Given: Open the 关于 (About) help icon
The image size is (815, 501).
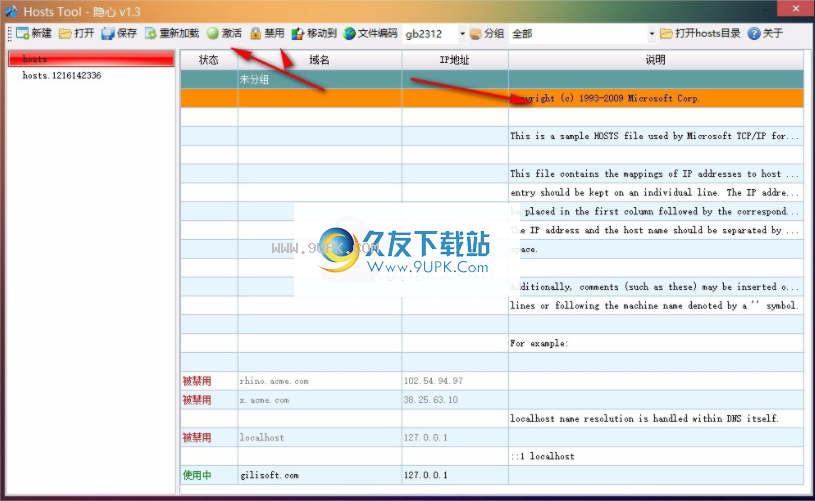Looking at the screenshot, I should click(754, 34).
